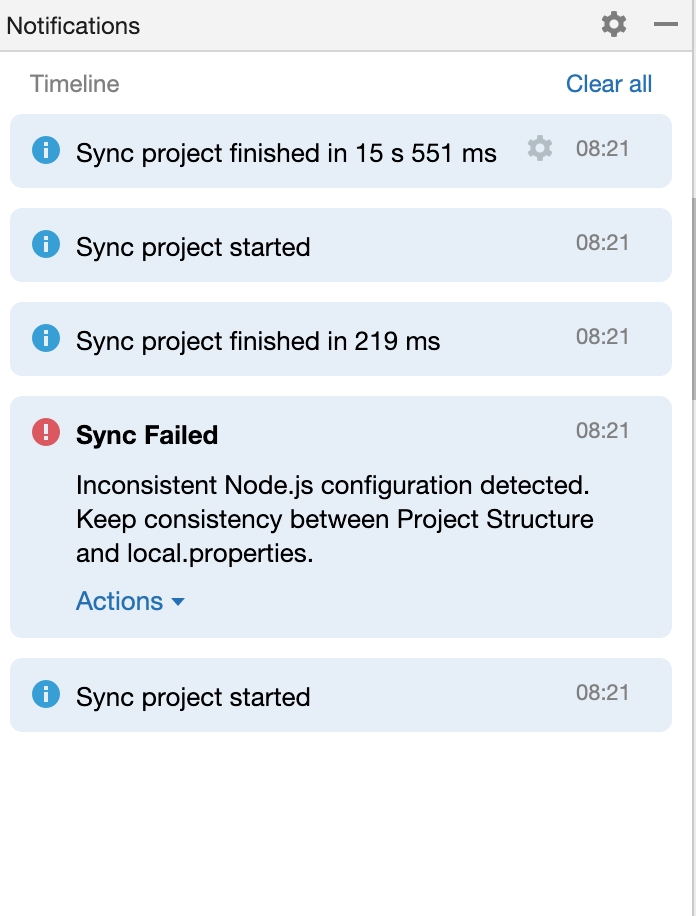This screenshot has width=696, height=916.
Task: Click gear icon on 15 s 551 ms notification
Action: pos(540,149)
